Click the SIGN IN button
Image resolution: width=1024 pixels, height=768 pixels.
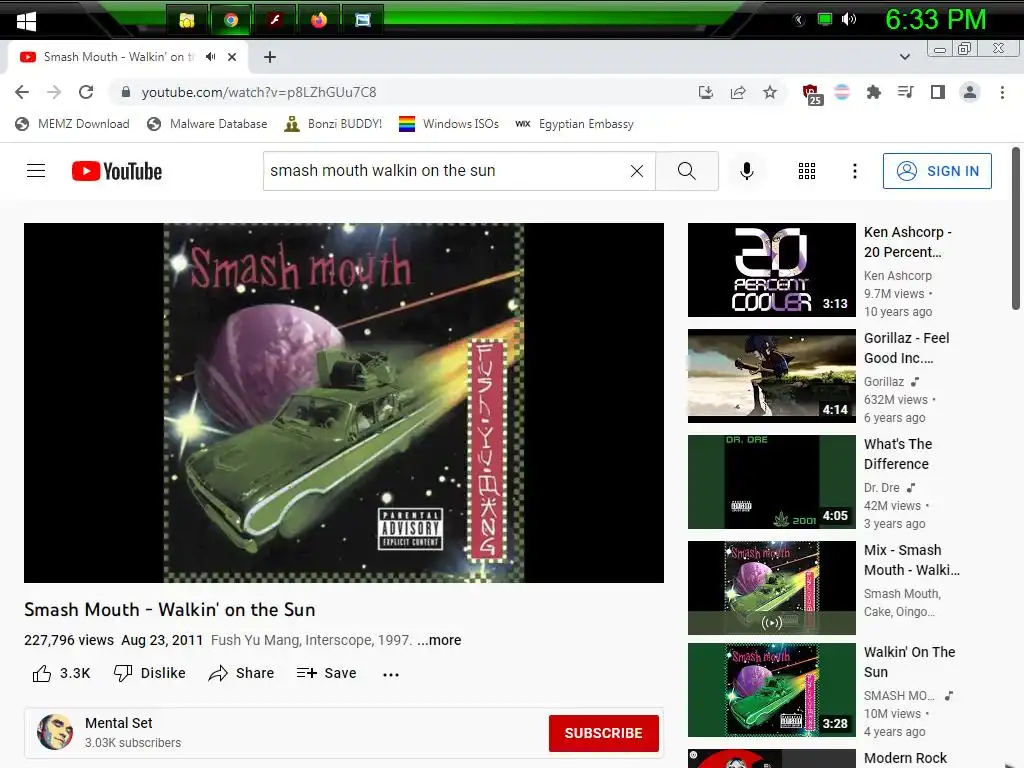pyautogui.click(x=937, y=171)
